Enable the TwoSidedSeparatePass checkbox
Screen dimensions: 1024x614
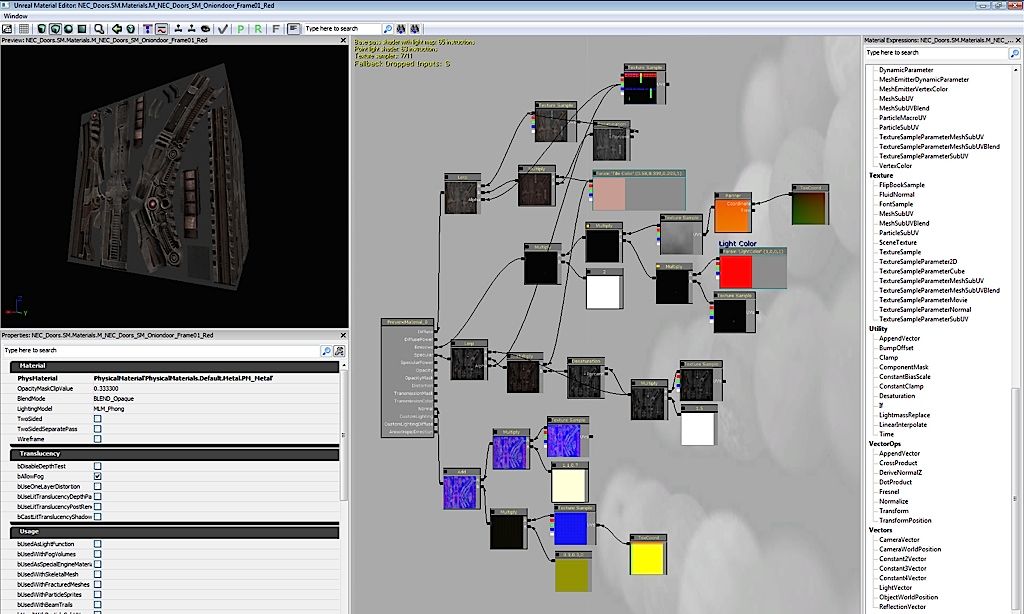click(97, 429)
